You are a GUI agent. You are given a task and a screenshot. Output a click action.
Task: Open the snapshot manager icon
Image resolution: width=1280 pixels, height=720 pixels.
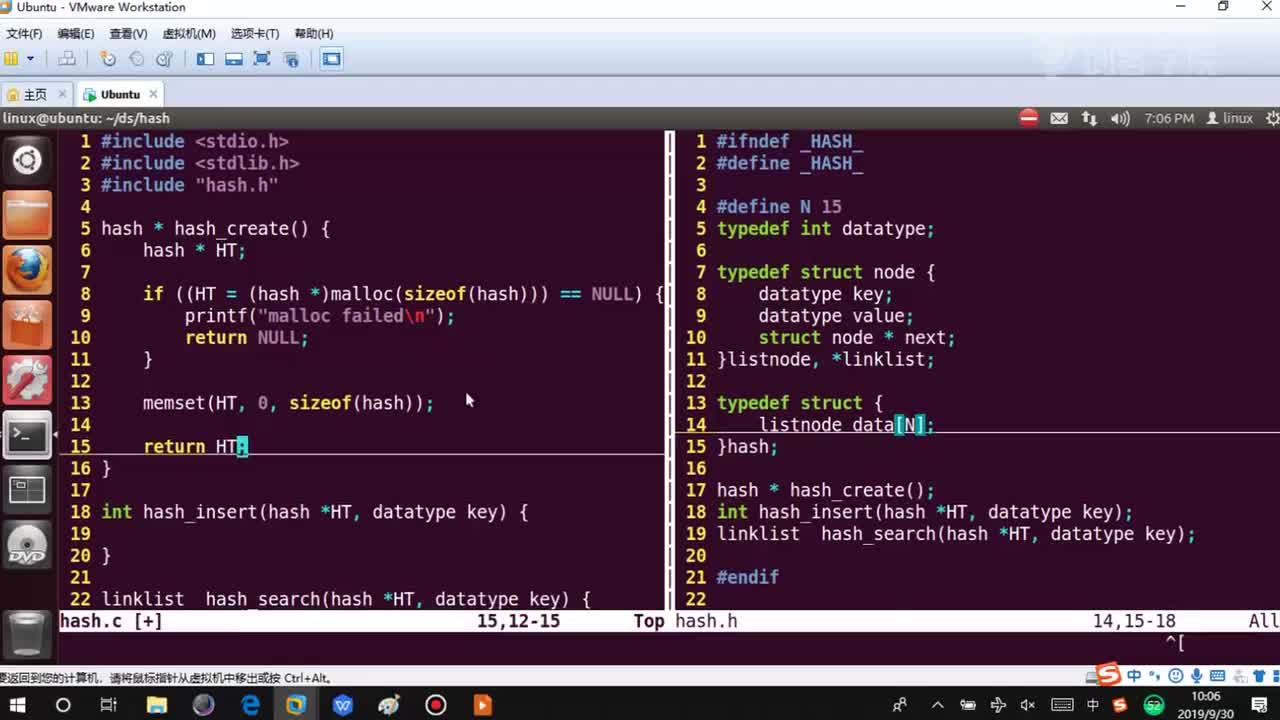coord(166,59)
